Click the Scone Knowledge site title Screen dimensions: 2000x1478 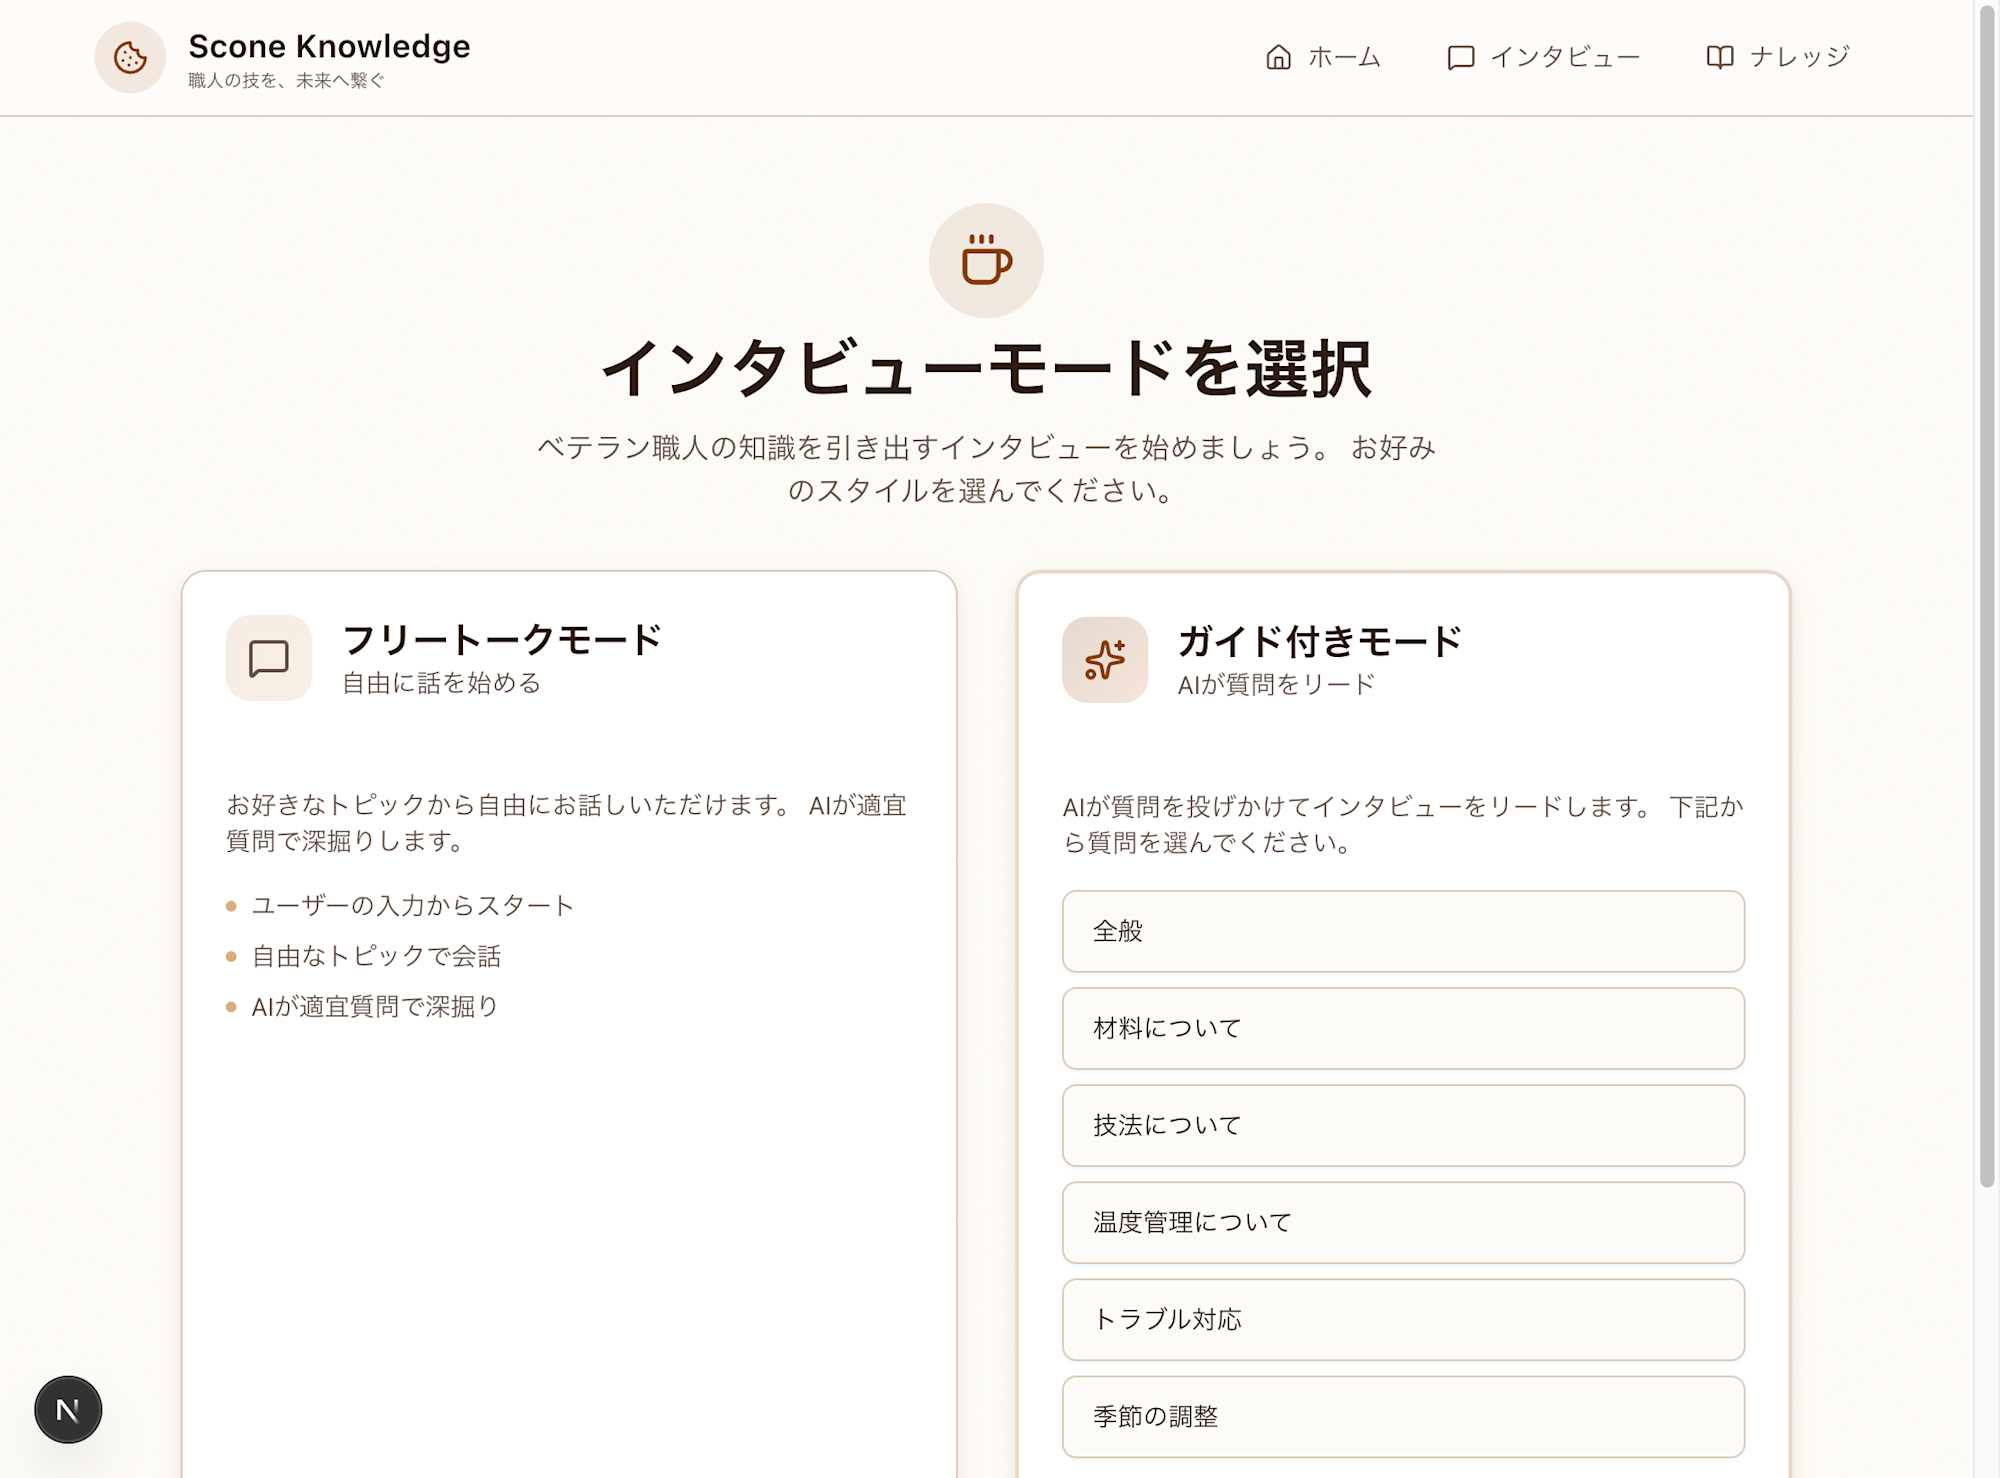329,46
